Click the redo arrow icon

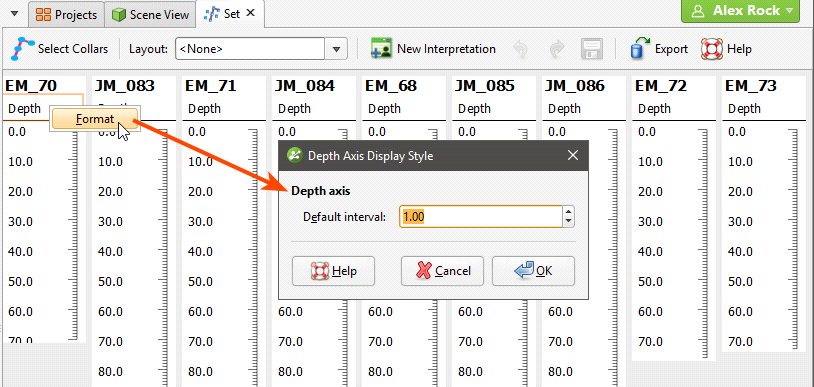[x=557, y=49]
